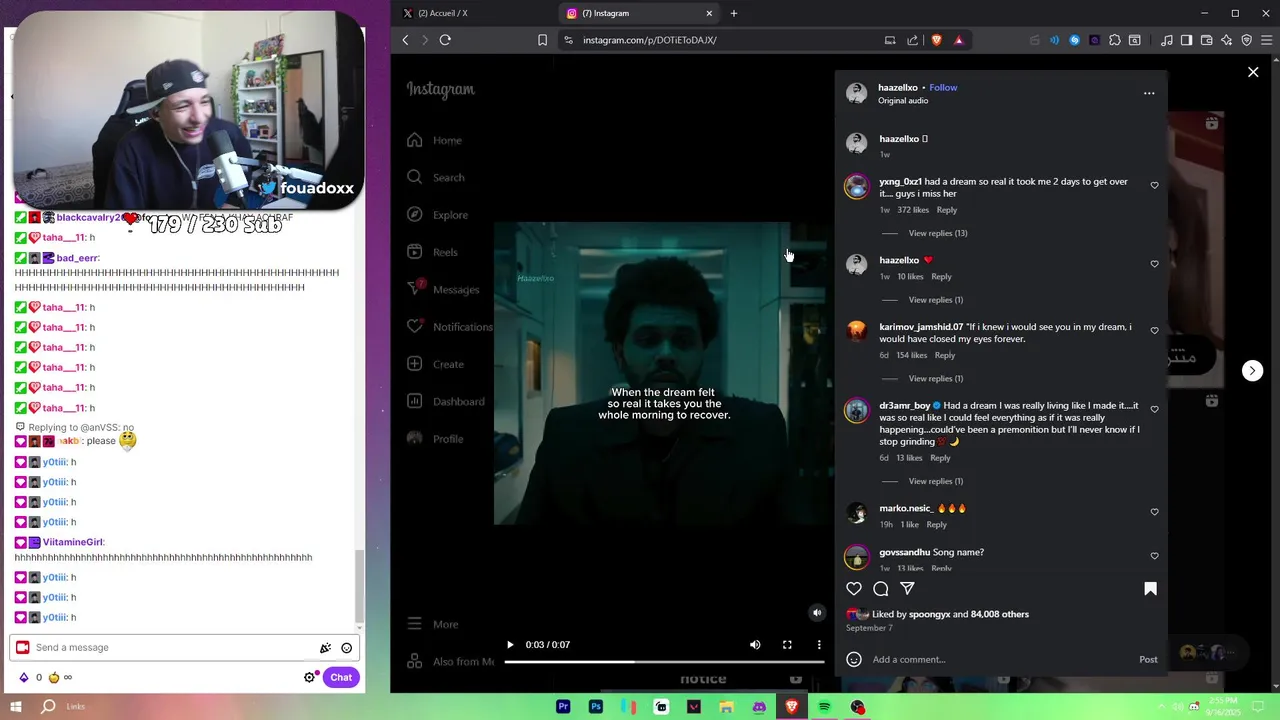This screenshot has height=720, width=1280.
Task: Like marko.nesic_'s comment
Action: coord(1154,512)
